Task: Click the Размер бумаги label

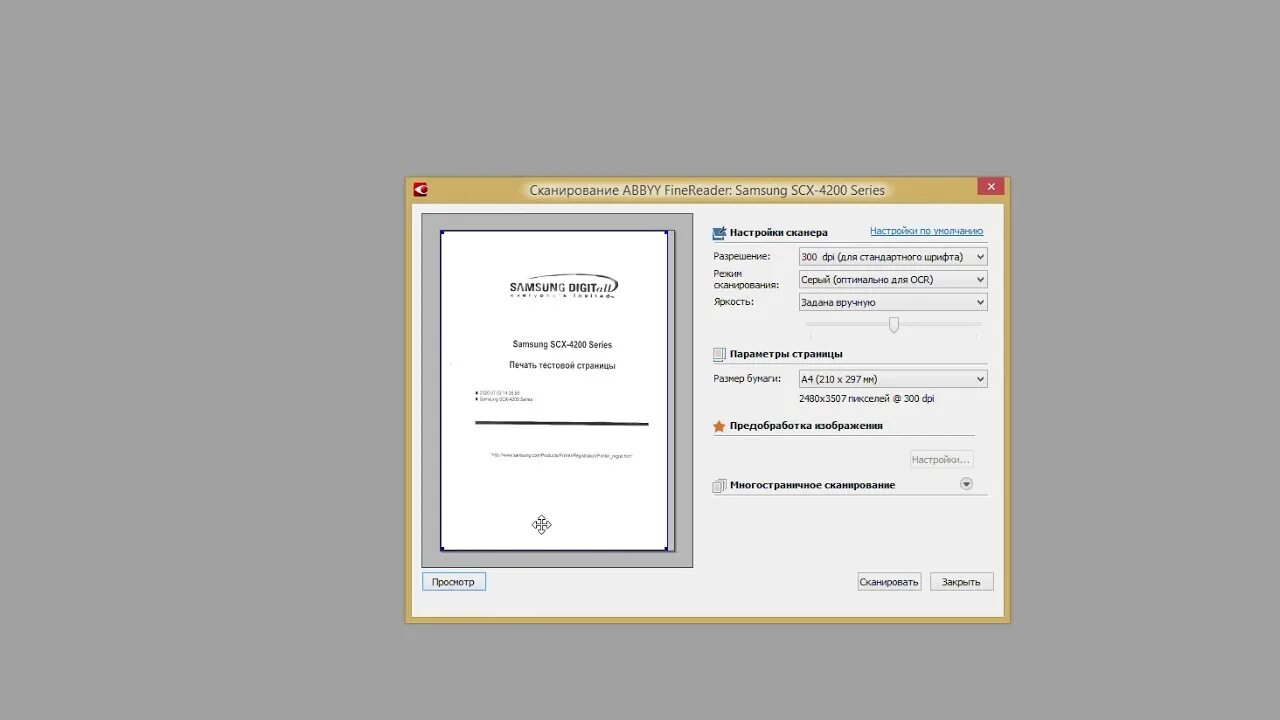Action: (x=747, y=379)
